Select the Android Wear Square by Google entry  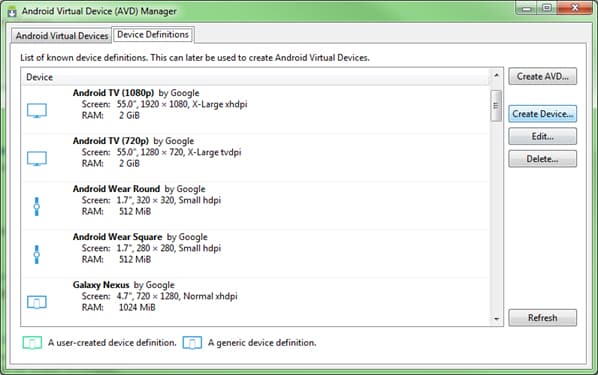(x=256, y=254)
